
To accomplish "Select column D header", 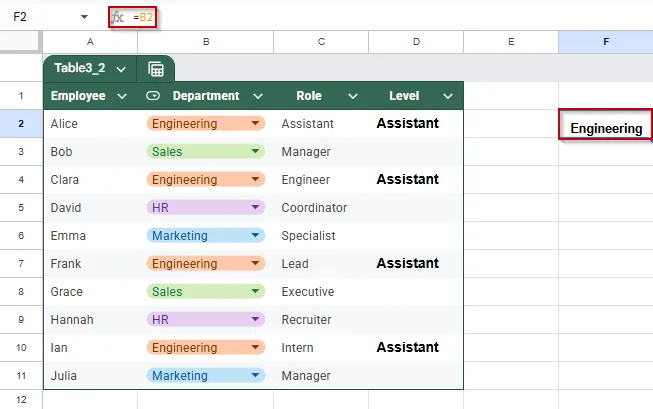I will [x=416, y=42].
